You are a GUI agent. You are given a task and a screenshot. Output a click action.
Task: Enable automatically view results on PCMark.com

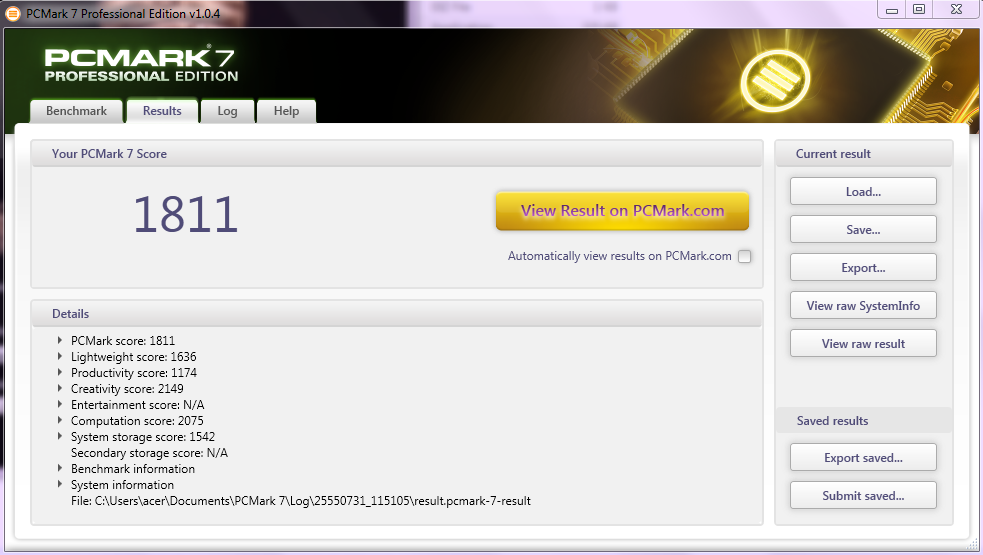pyautogui.click(x=744, y=256)
